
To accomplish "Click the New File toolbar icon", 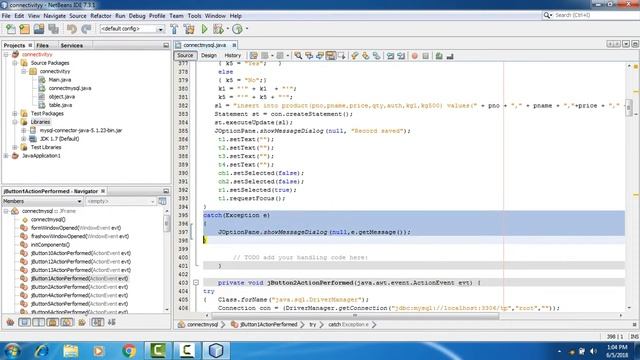I will coord(11,29).
